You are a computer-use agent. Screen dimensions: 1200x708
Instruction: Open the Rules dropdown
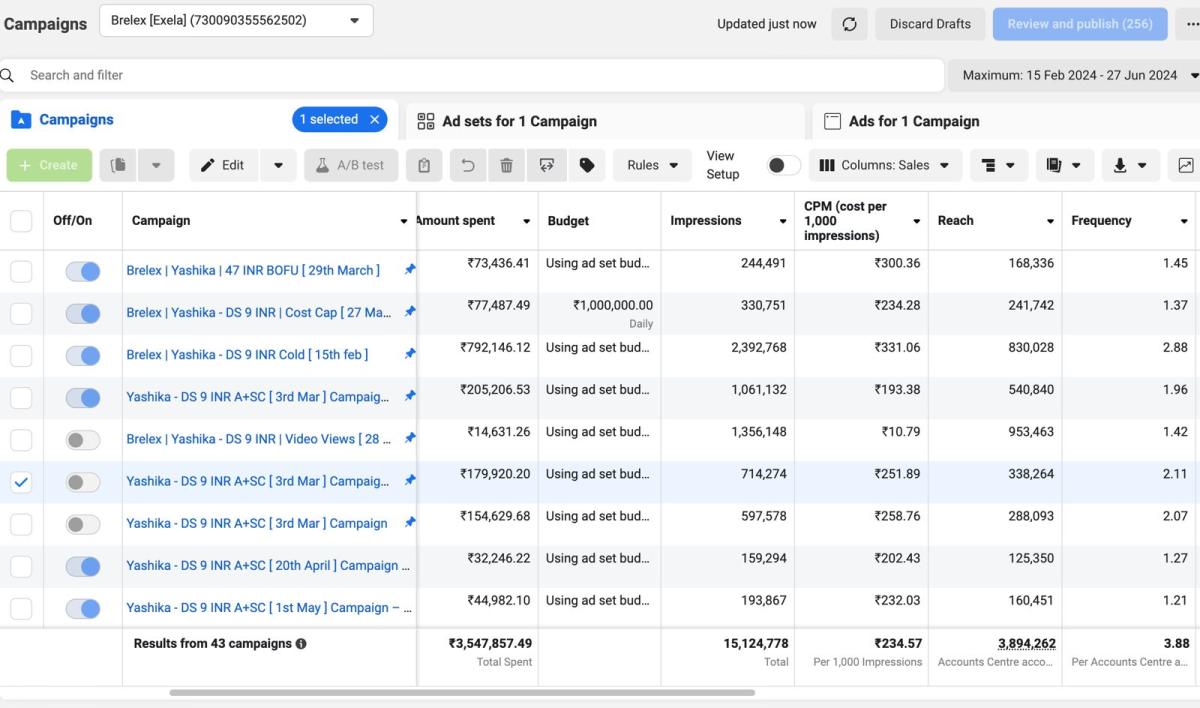coord(652,165)
